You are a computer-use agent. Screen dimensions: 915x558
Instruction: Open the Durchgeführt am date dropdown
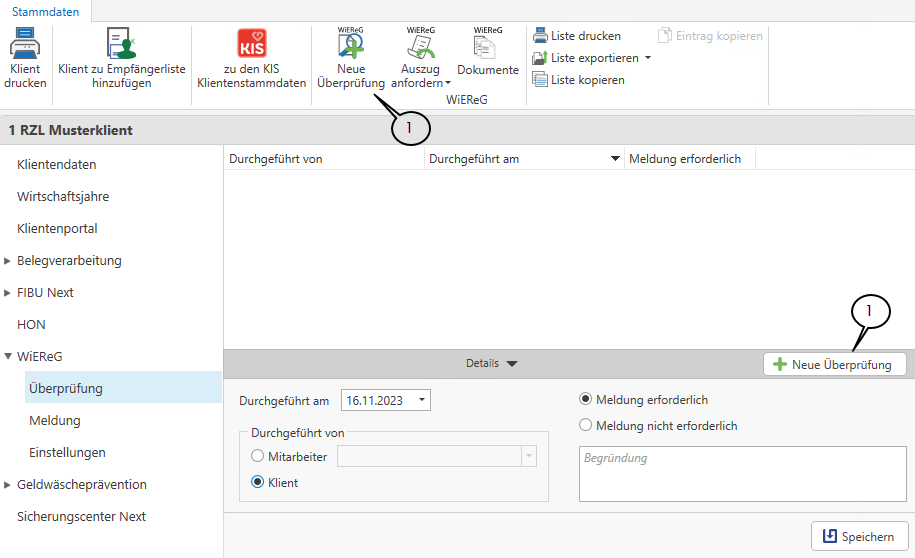[x=422, y=401]
